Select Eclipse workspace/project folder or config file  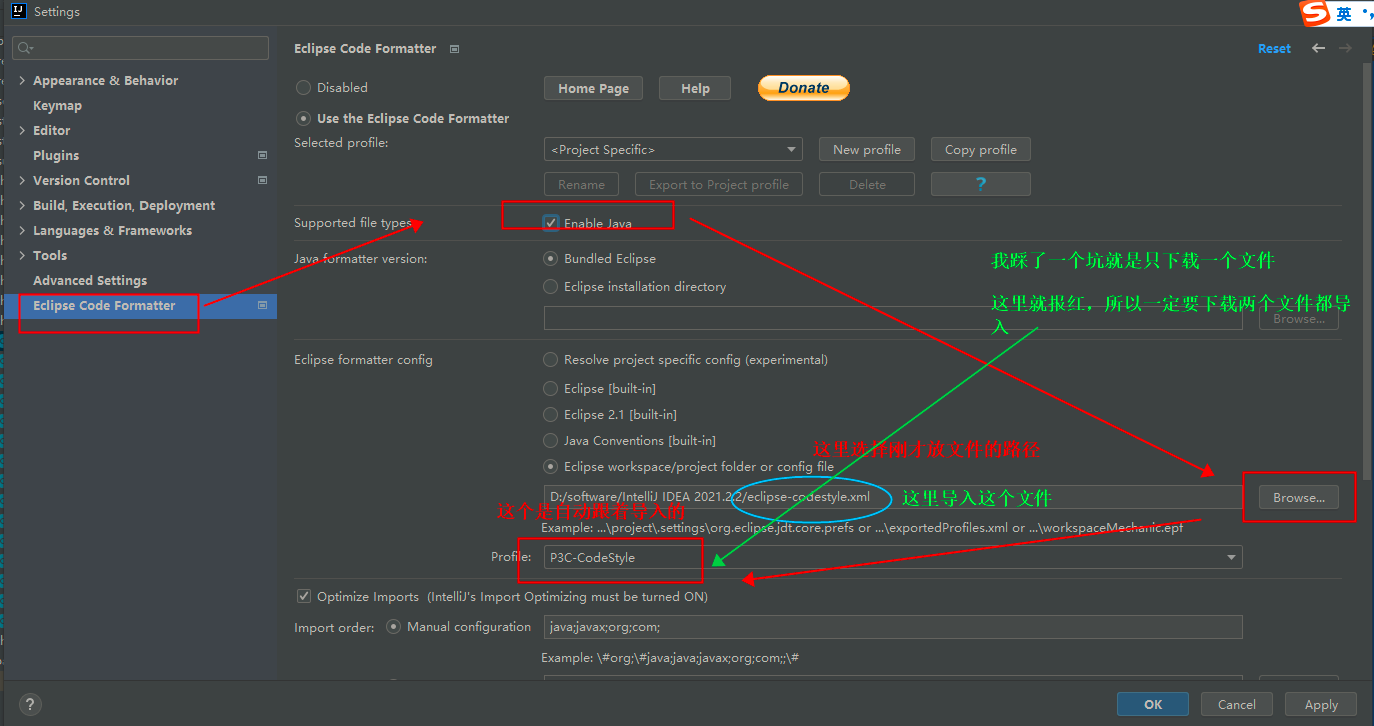[x=550, y=466]
